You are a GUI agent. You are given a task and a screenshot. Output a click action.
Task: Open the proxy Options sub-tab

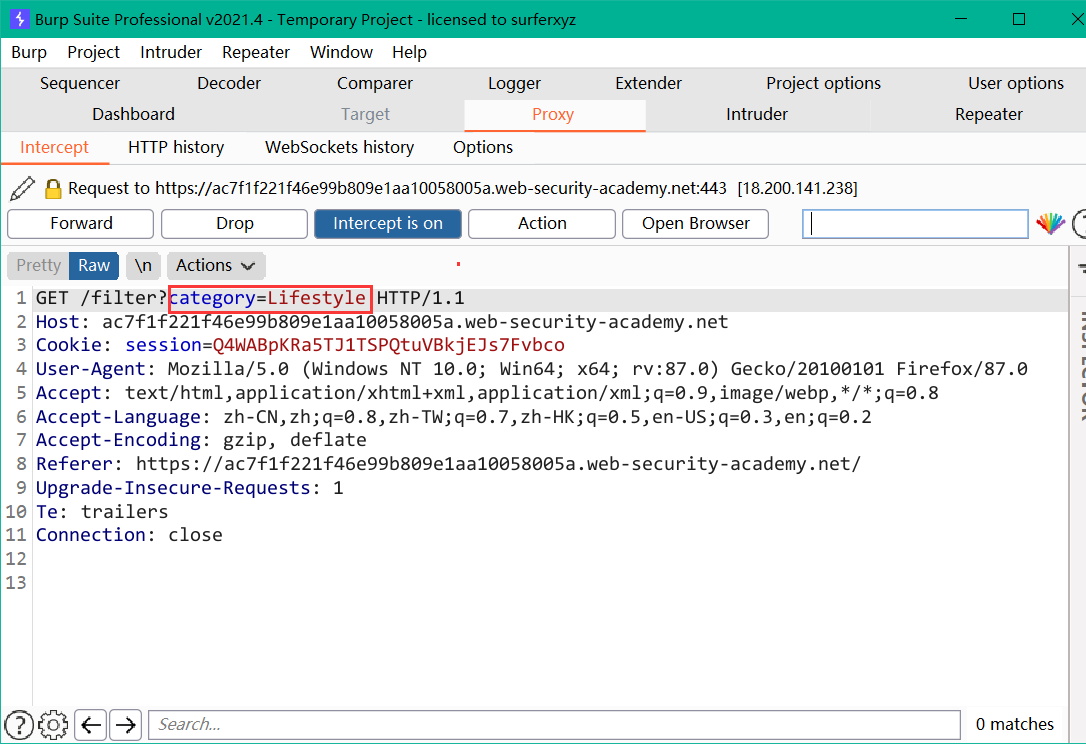(483, 148)
